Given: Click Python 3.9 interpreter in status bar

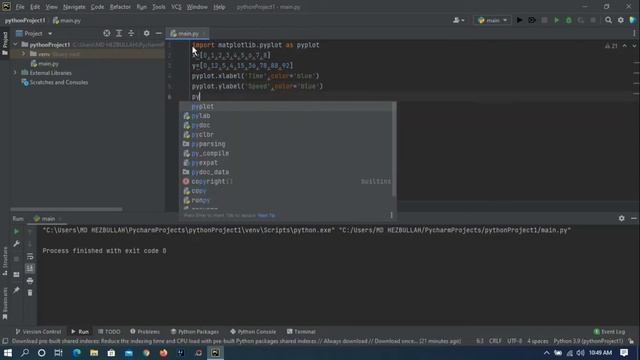Looking at the screenshot, I should pyautogui.click(x=588, y=341).
